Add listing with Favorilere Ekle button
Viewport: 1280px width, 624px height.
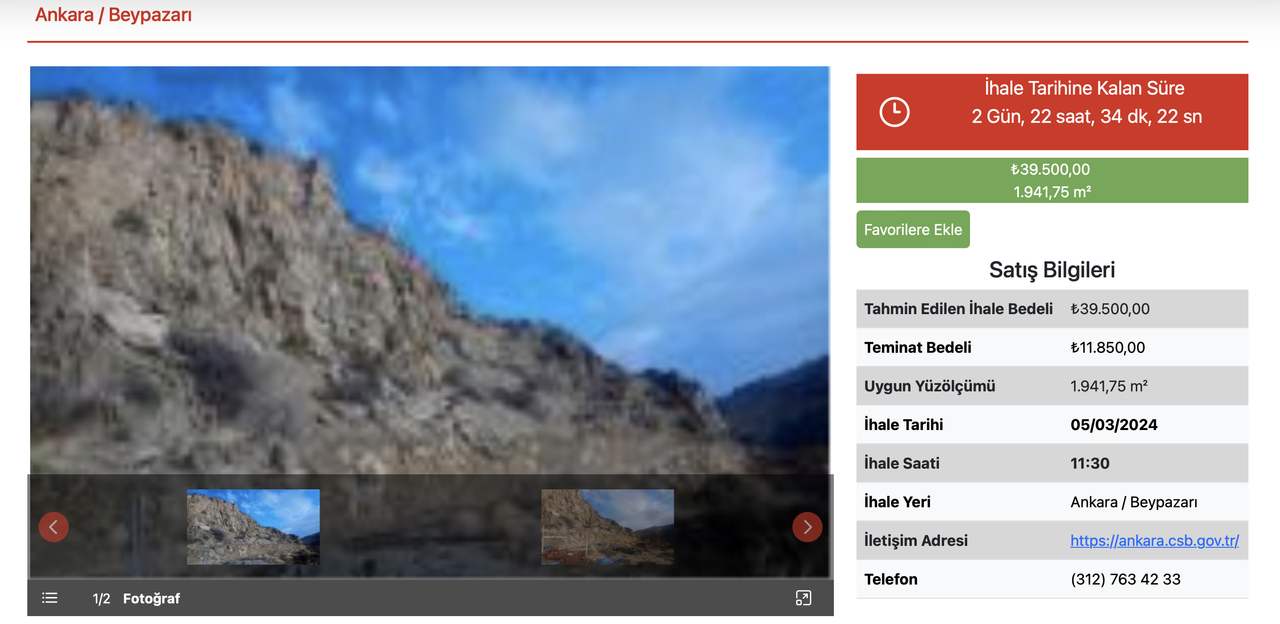click(x=913, y=229)
